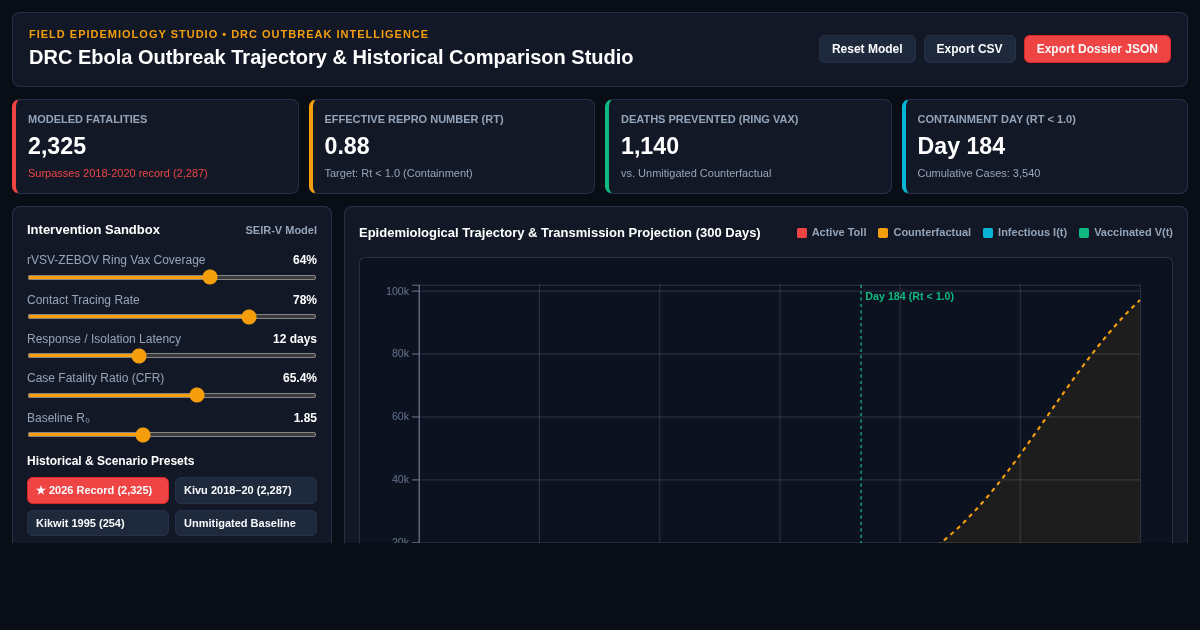Image resolution: width=1200 pixels, height=630 pixels.
Task: Click the chart title Epidemiological Trajectory
Action: click(x=559, y=233)
